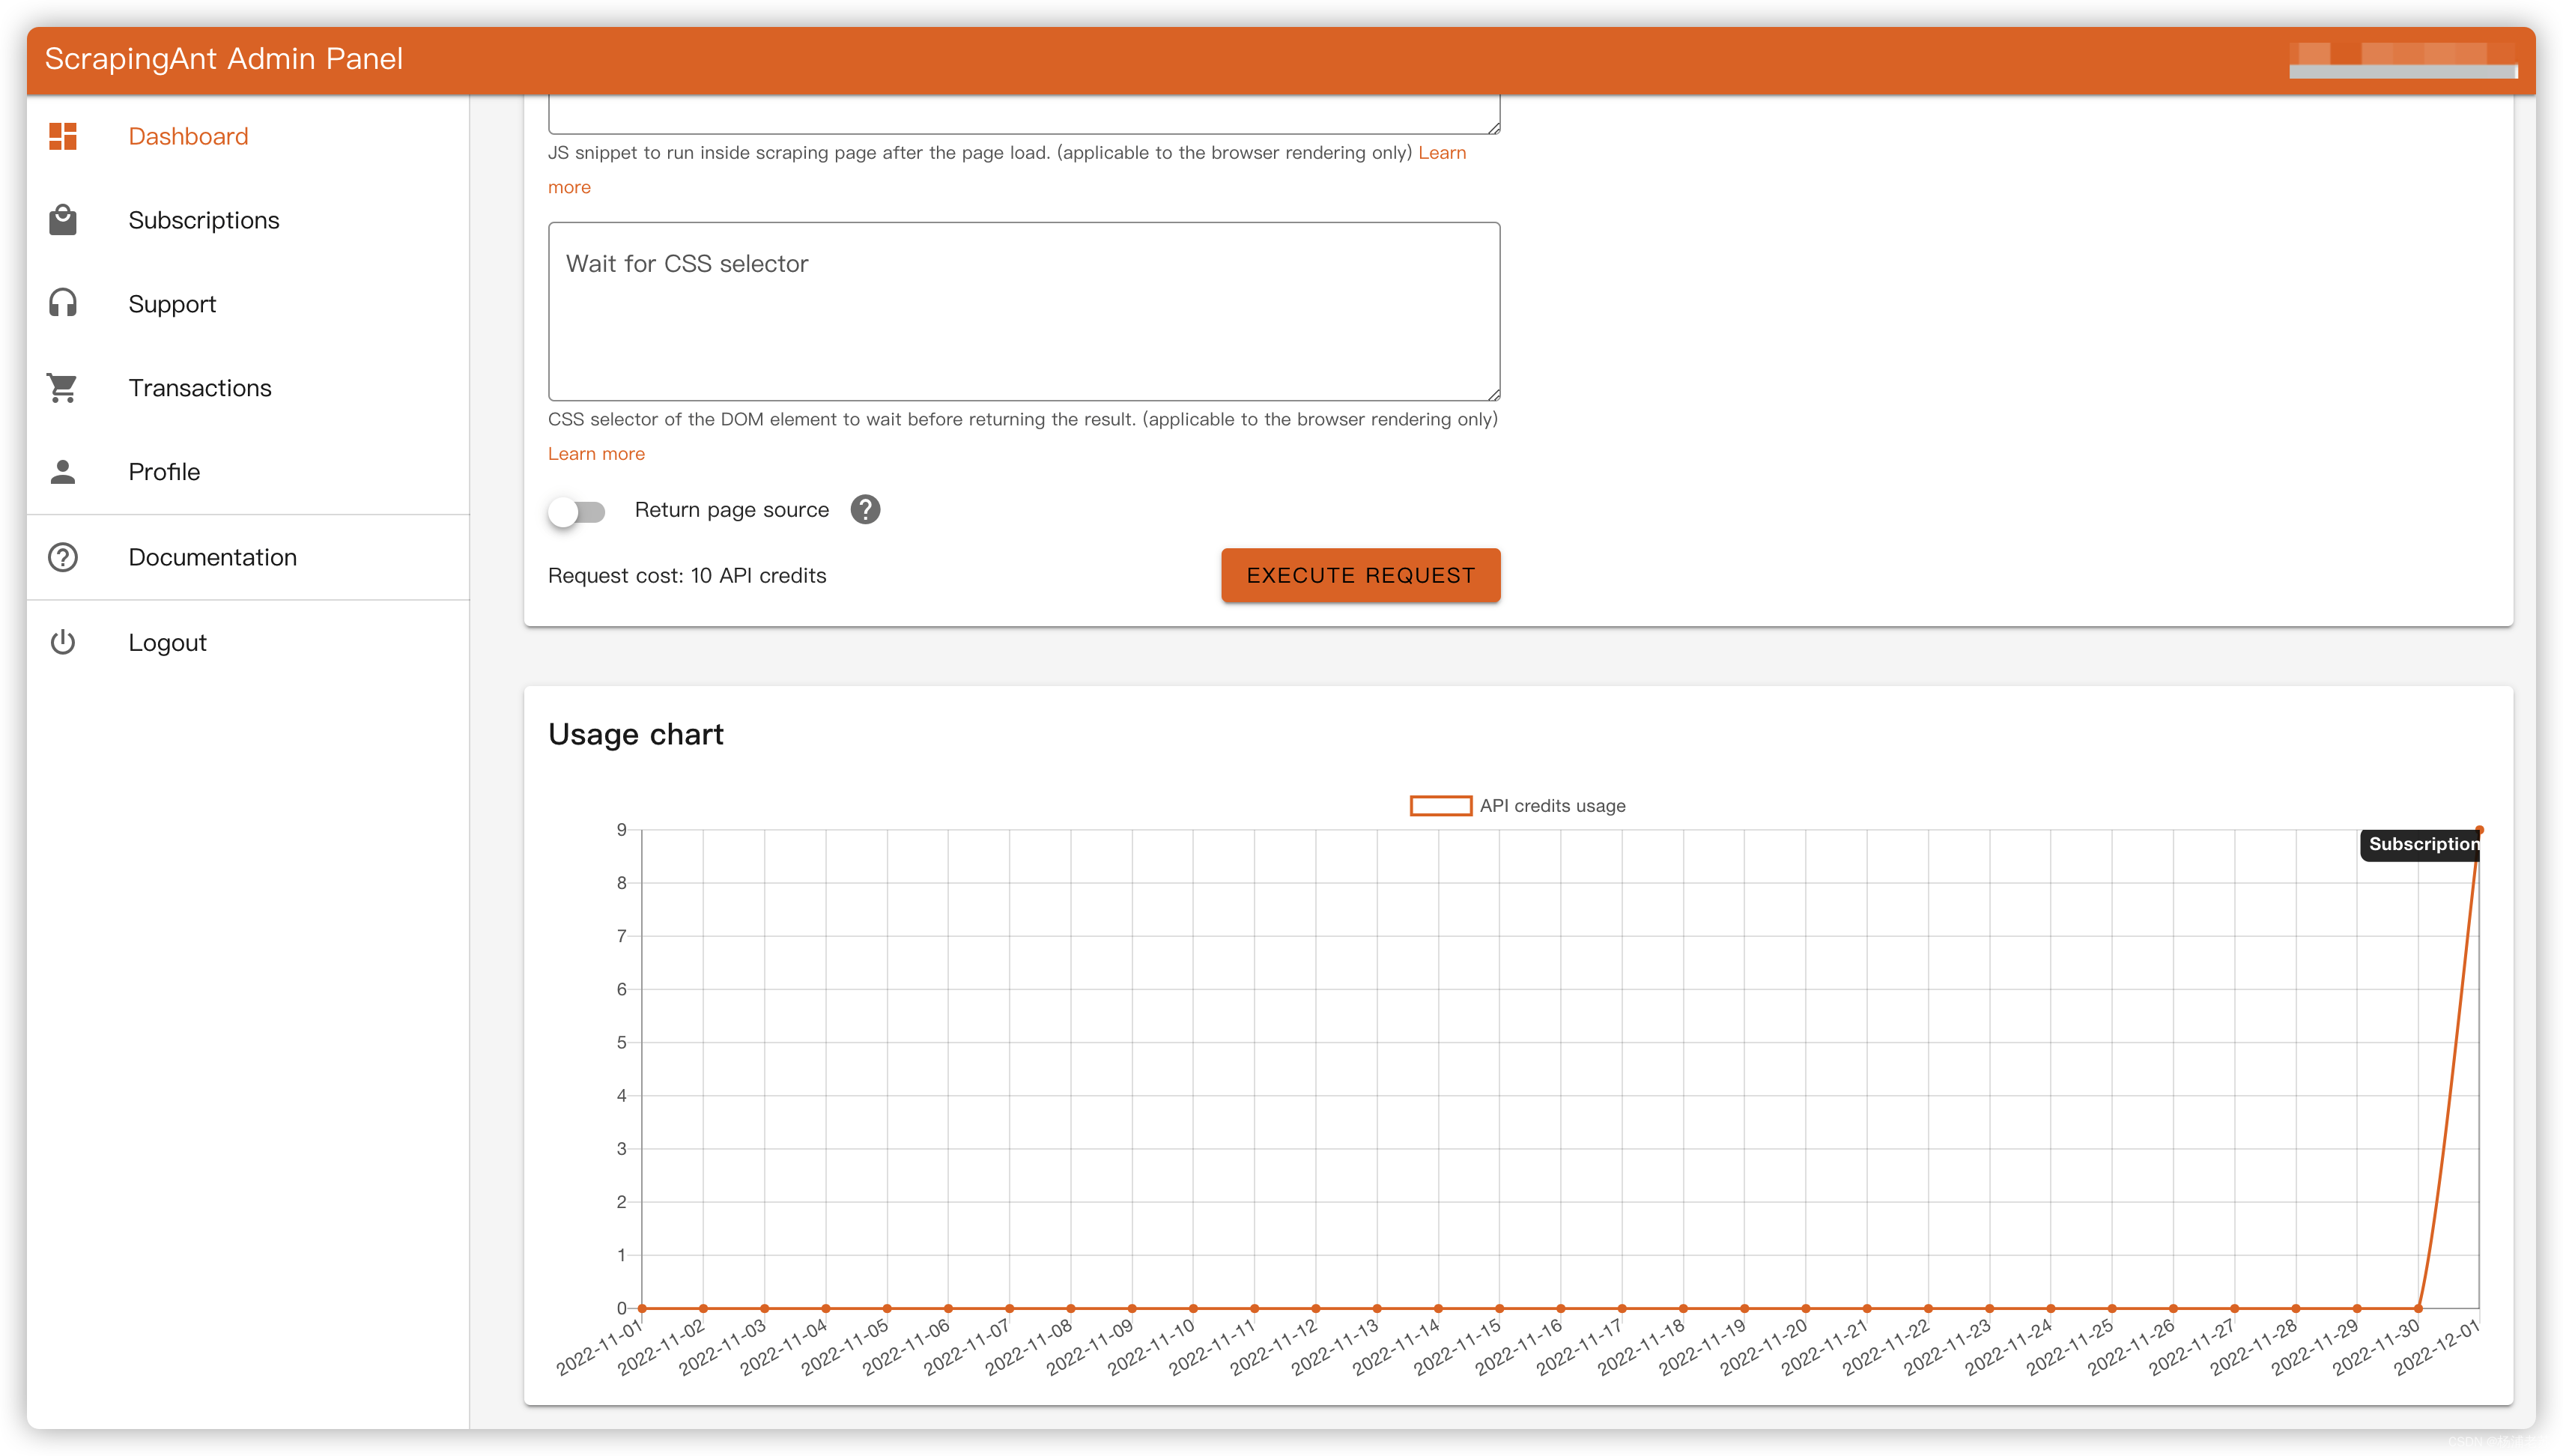Viewport: 2563px width, 1456px height.
Task: Click the Transactions cart icon
Action: (63, 387)
